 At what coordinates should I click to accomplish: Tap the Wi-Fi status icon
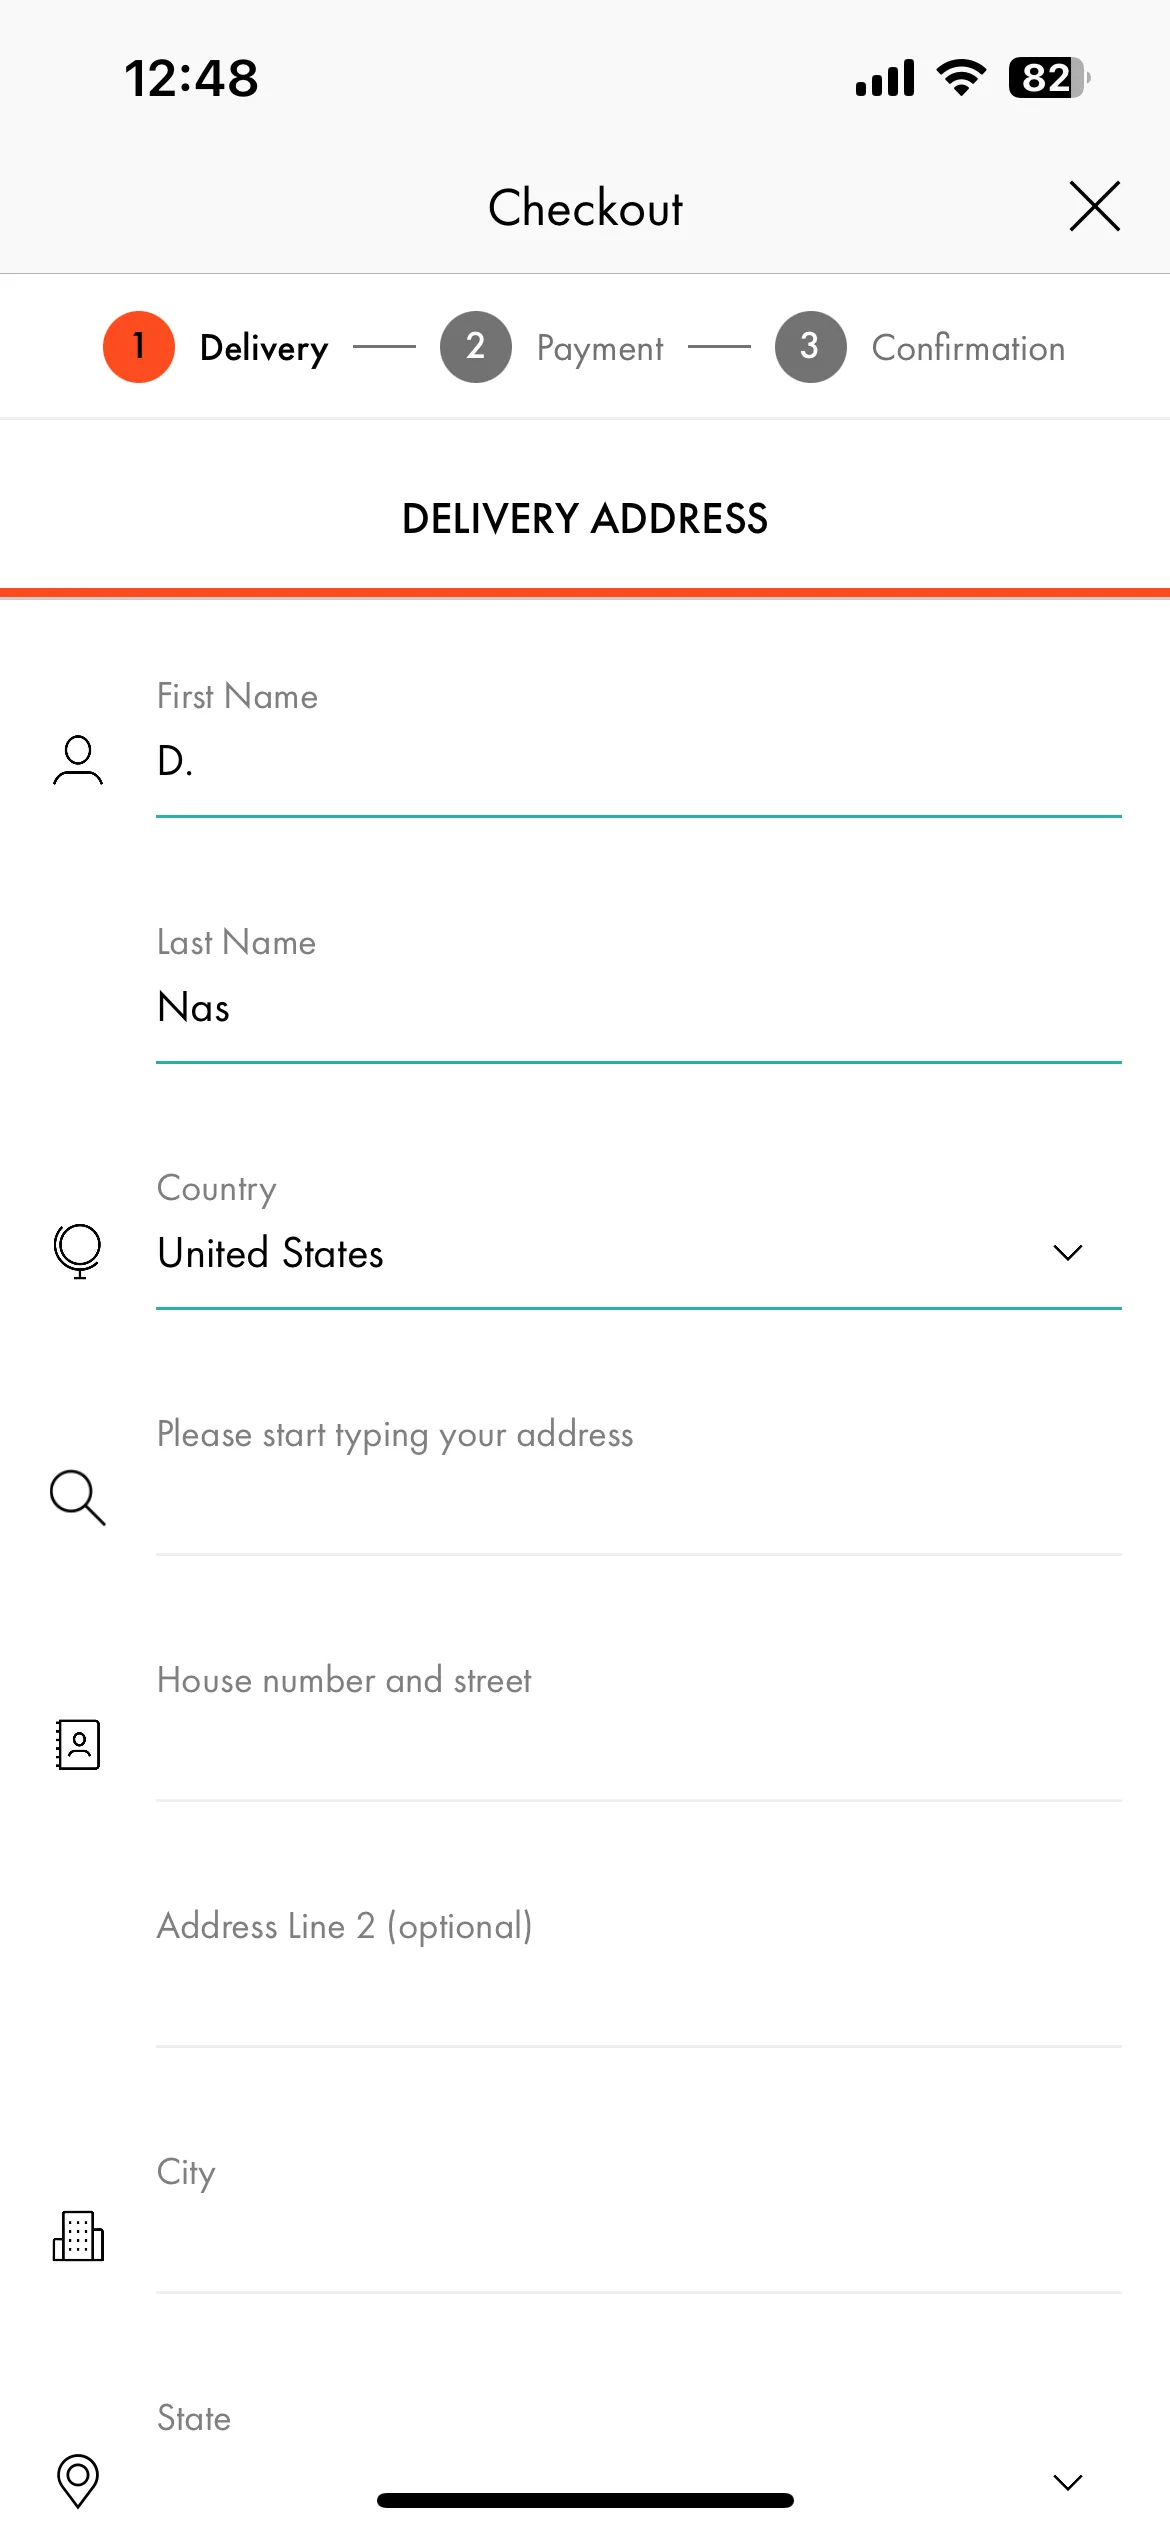coord(961,77)
